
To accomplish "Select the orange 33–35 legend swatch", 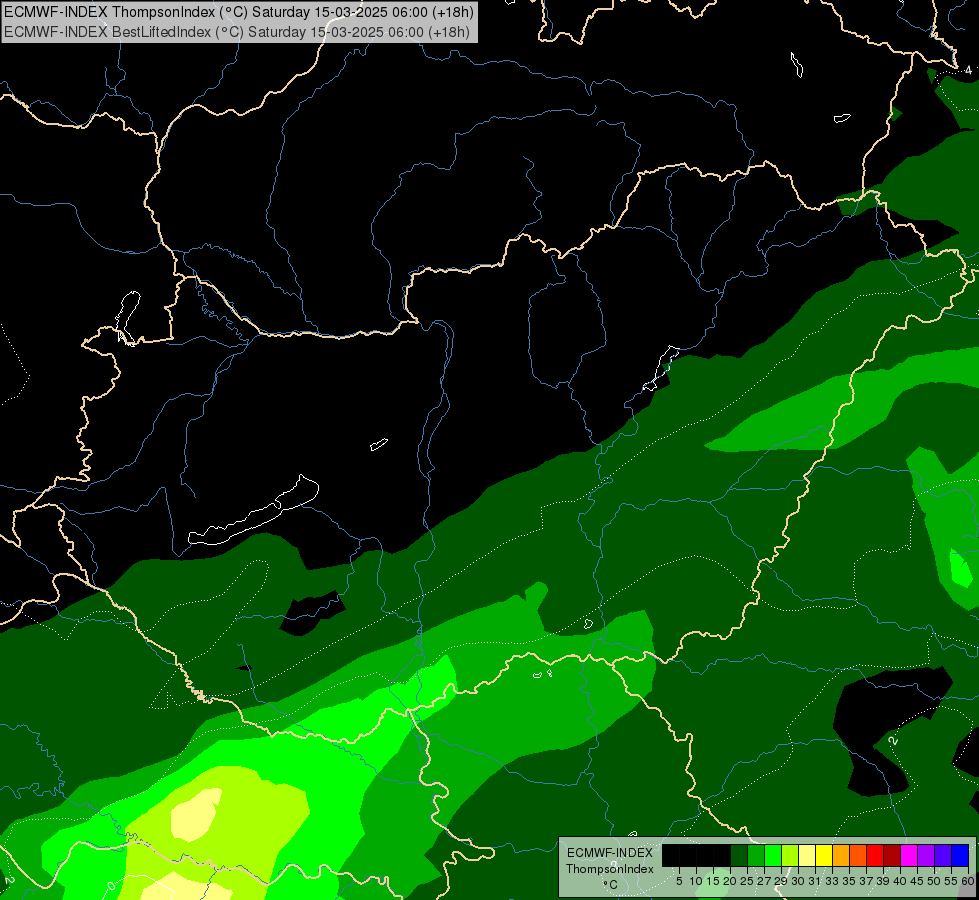I will (x=841, y=855).
